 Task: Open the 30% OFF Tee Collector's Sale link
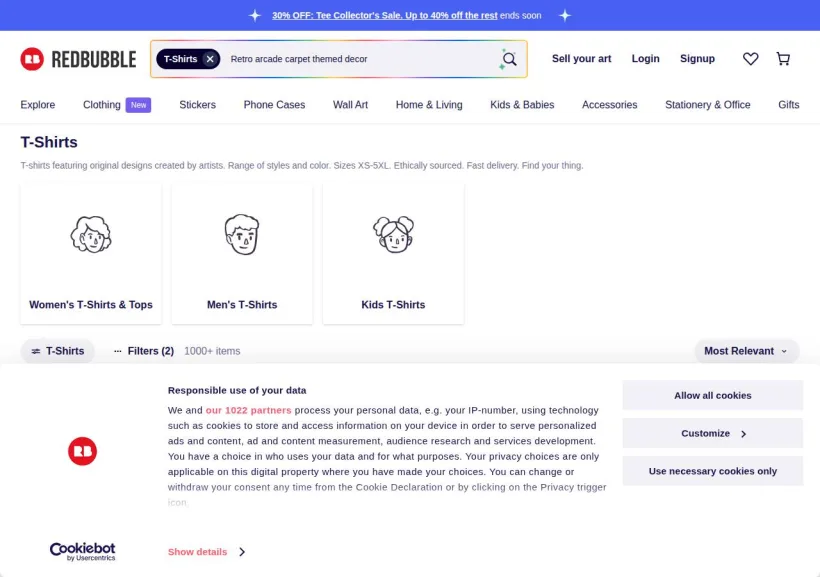pyautogui.click(x=384, y=16)
